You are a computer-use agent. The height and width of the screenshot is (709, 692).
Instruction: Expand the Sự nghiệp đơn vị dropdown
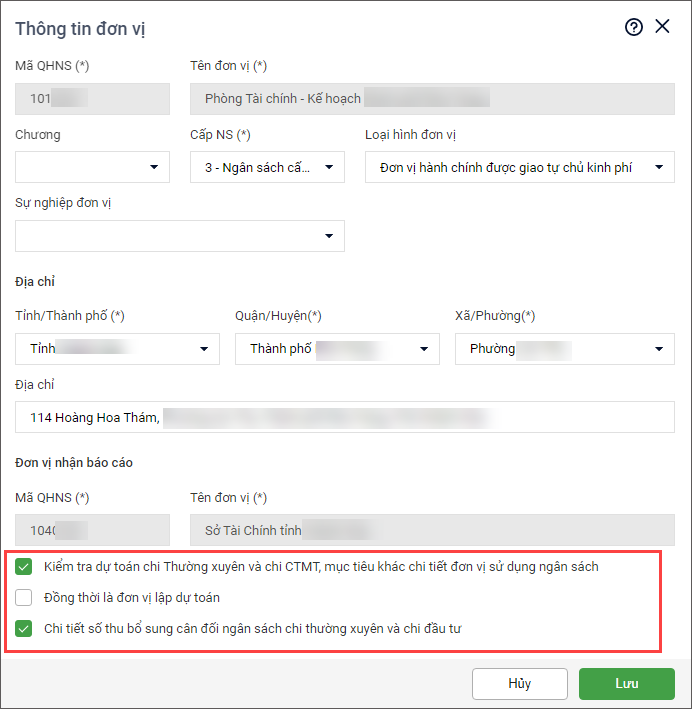click(x=329, y=236)
